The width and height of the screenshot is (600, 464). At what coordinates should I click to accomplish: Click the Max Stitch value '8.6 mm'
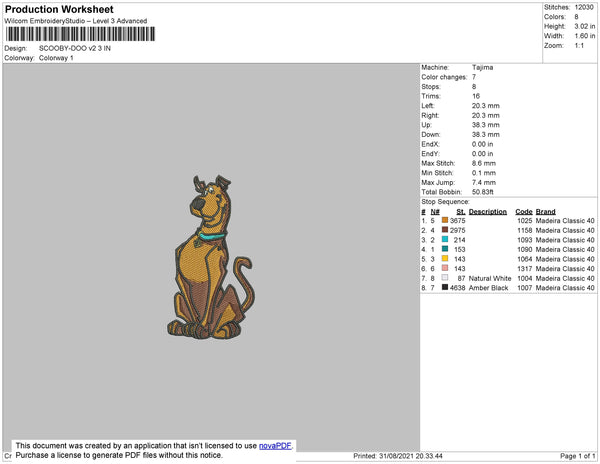coord(484,163)
